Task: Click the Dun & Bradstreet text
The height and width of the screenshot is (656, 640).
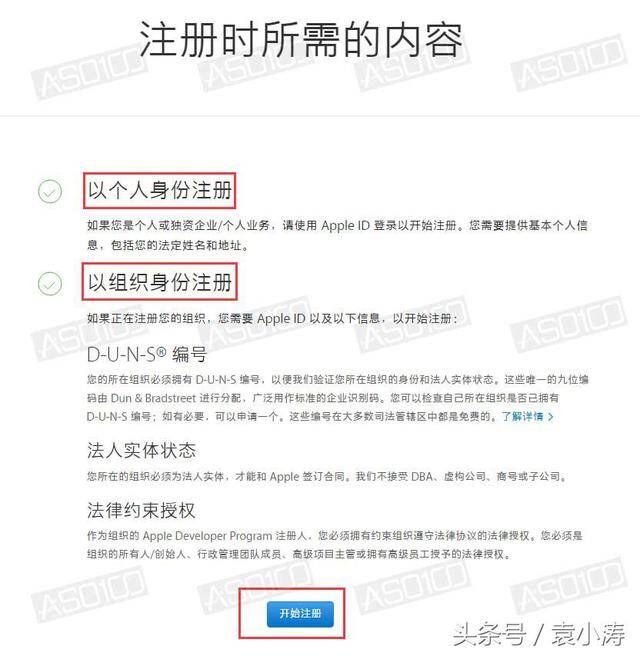Action: (x=153, y=398)
